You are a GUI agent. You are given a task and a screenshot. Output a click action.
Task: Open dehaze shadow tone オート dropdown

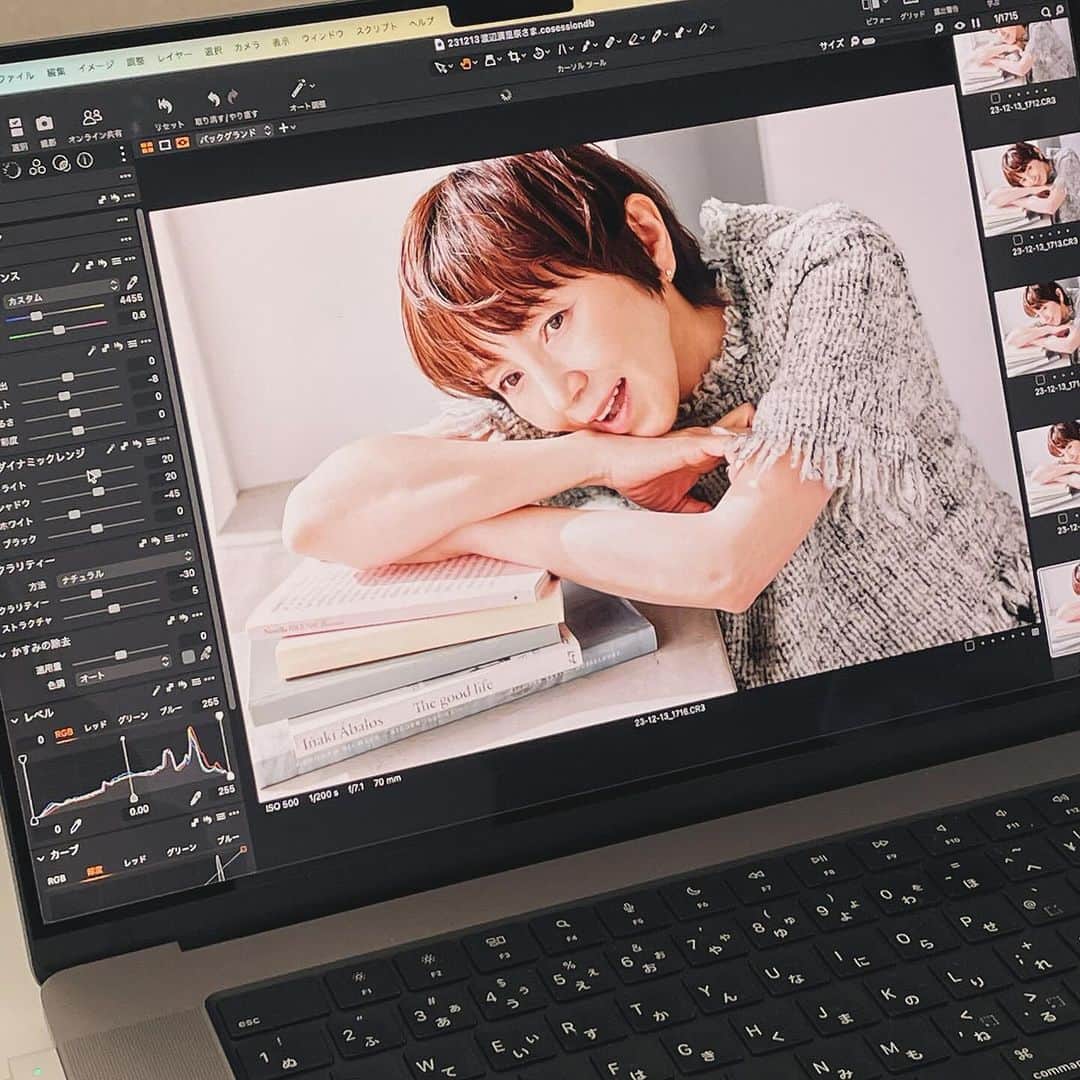coord(123,671)
